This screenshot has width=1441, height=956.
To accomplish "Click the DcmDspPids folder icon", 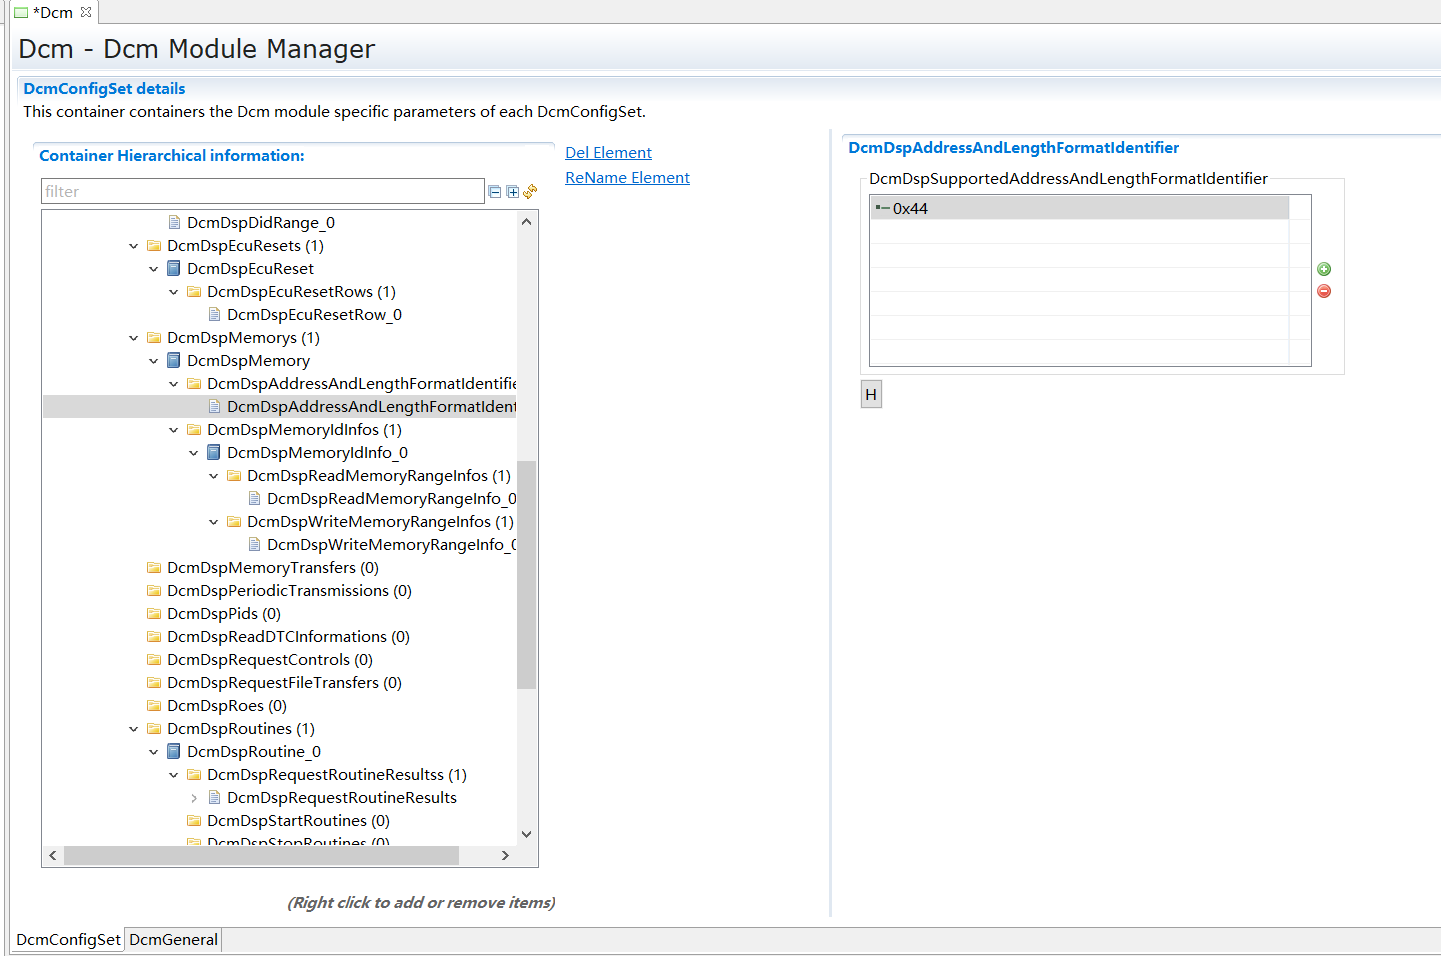I will (154, 614).
